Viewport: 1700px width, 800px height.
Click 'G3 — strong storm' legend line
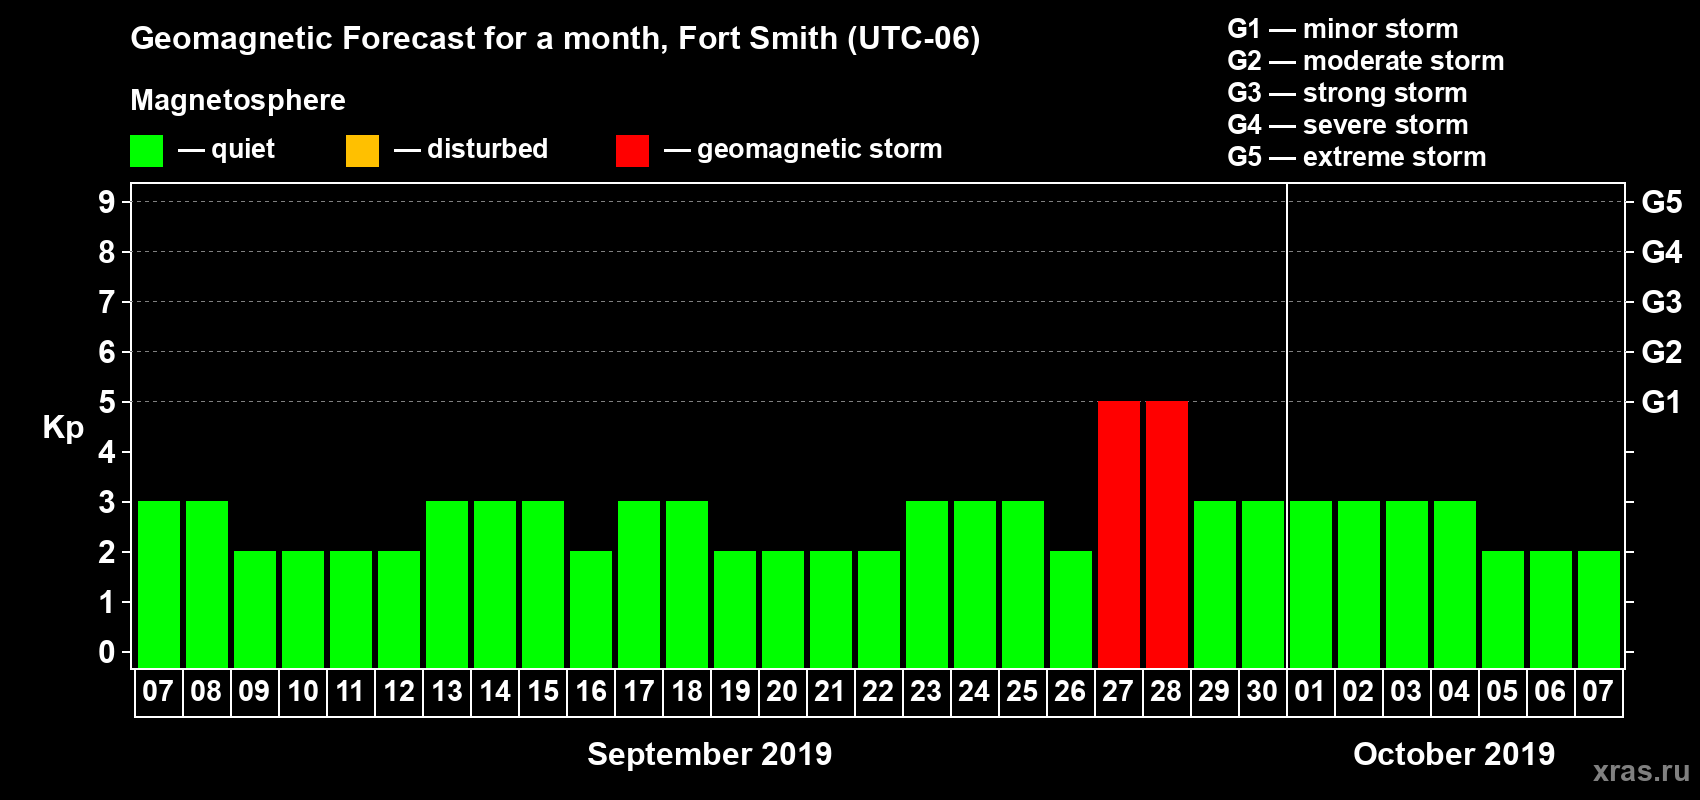[1347, 93]
